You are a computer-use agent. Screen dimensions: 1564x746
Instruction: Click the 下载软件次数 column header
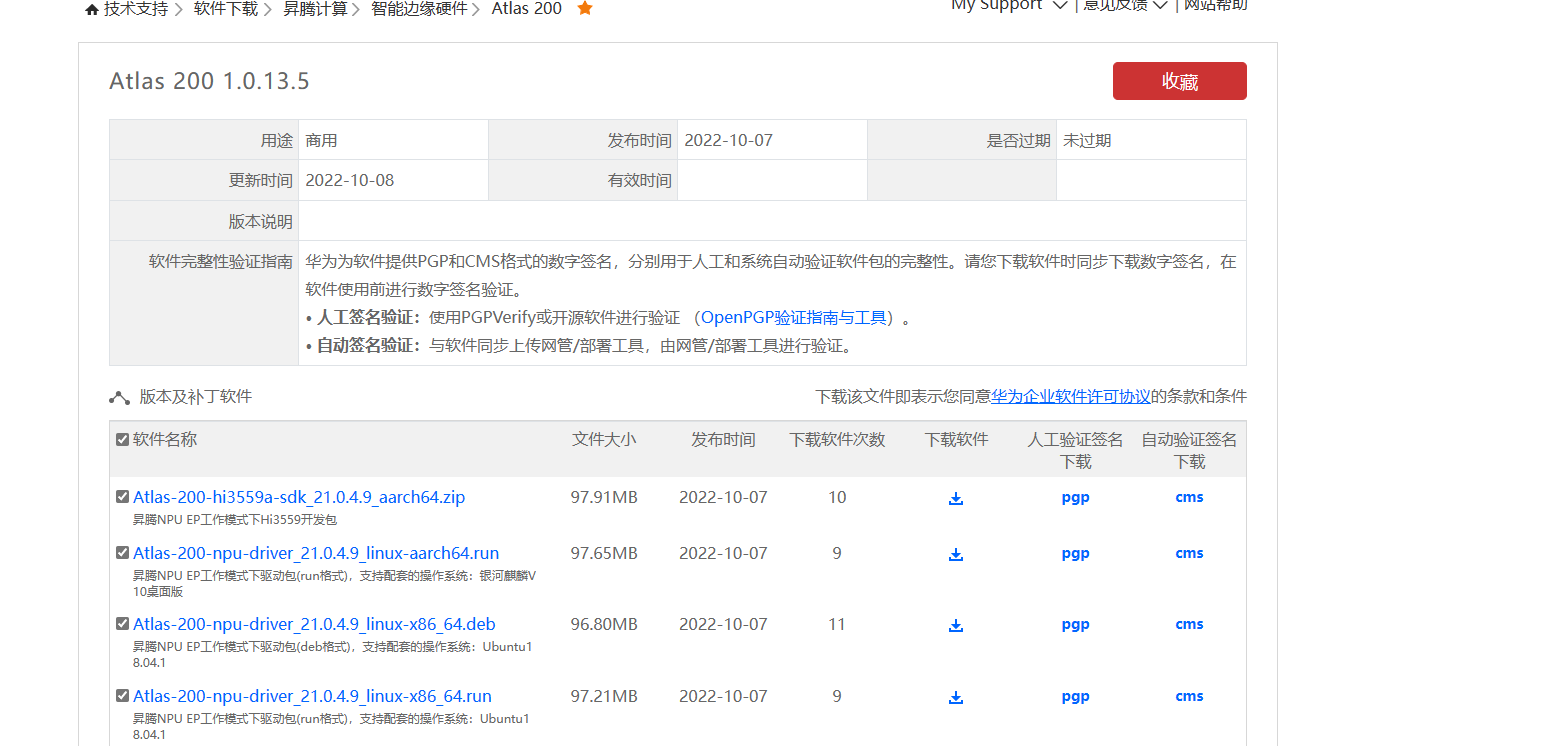(837, 440)
